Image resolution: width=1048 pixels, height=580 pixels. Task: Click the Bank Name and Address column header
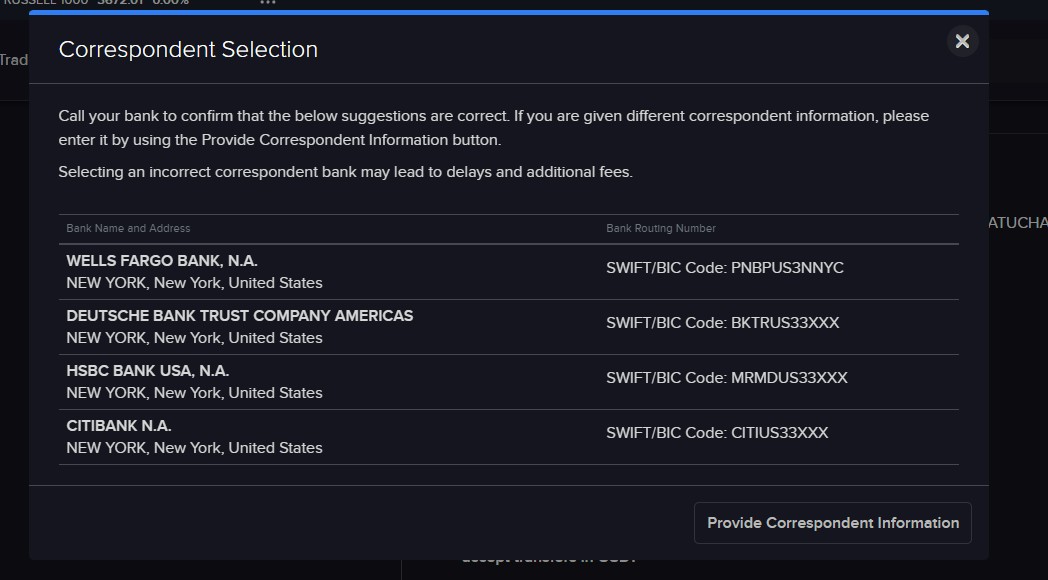click(128, 228)
